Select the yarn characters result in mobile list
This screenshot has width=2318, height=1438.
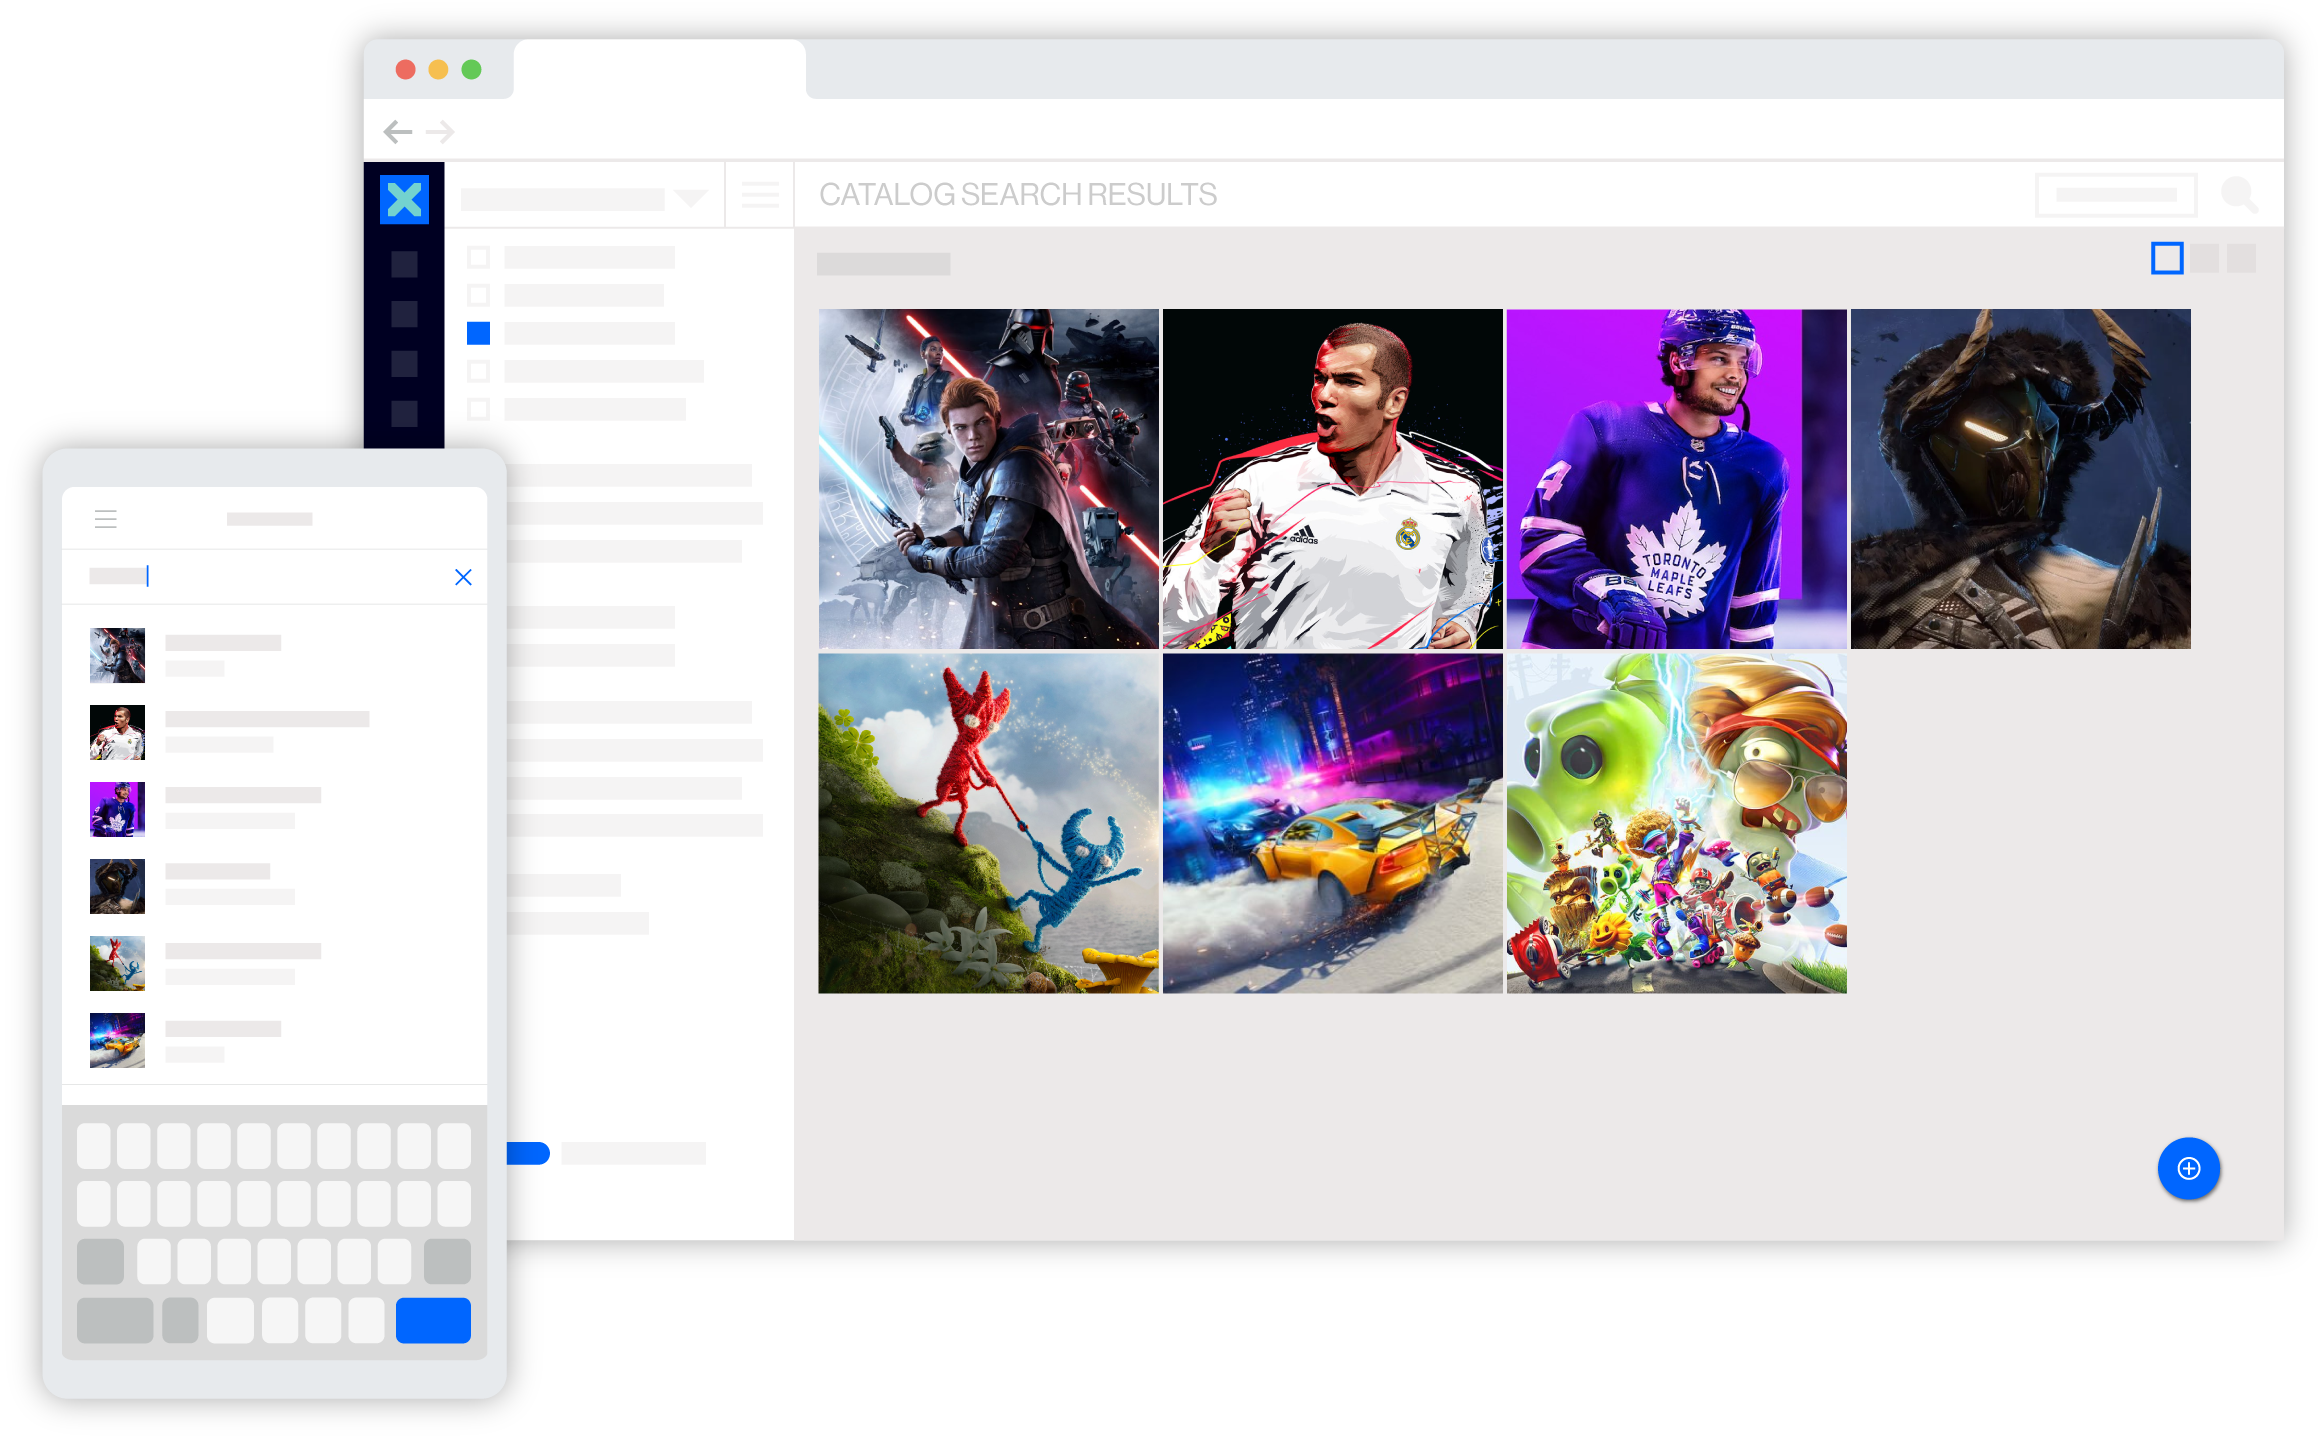point(275,963)
